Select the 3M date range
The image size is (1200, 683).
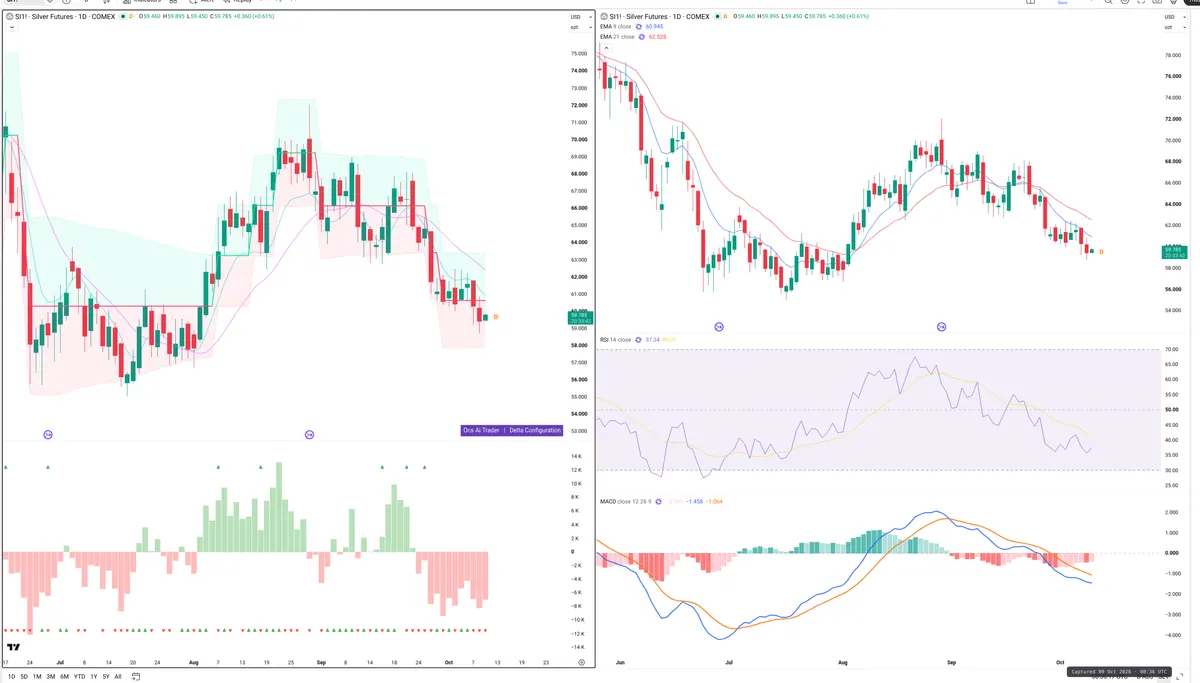pos(51,677)
